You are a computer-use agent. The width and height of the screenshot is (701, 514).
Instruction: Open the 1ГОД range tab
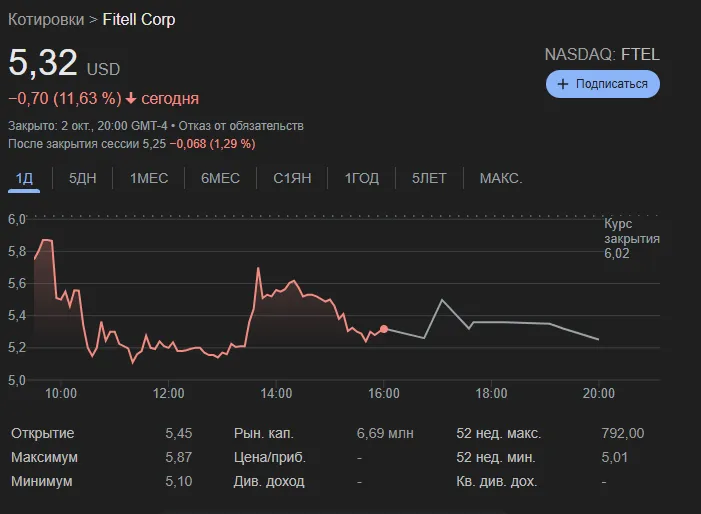tap(362, 178)
